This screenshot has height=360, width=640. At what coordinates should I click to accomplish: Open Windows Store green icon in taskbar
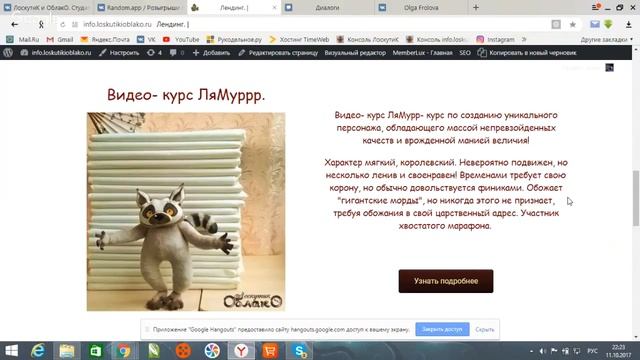click(x=96, y=351)
